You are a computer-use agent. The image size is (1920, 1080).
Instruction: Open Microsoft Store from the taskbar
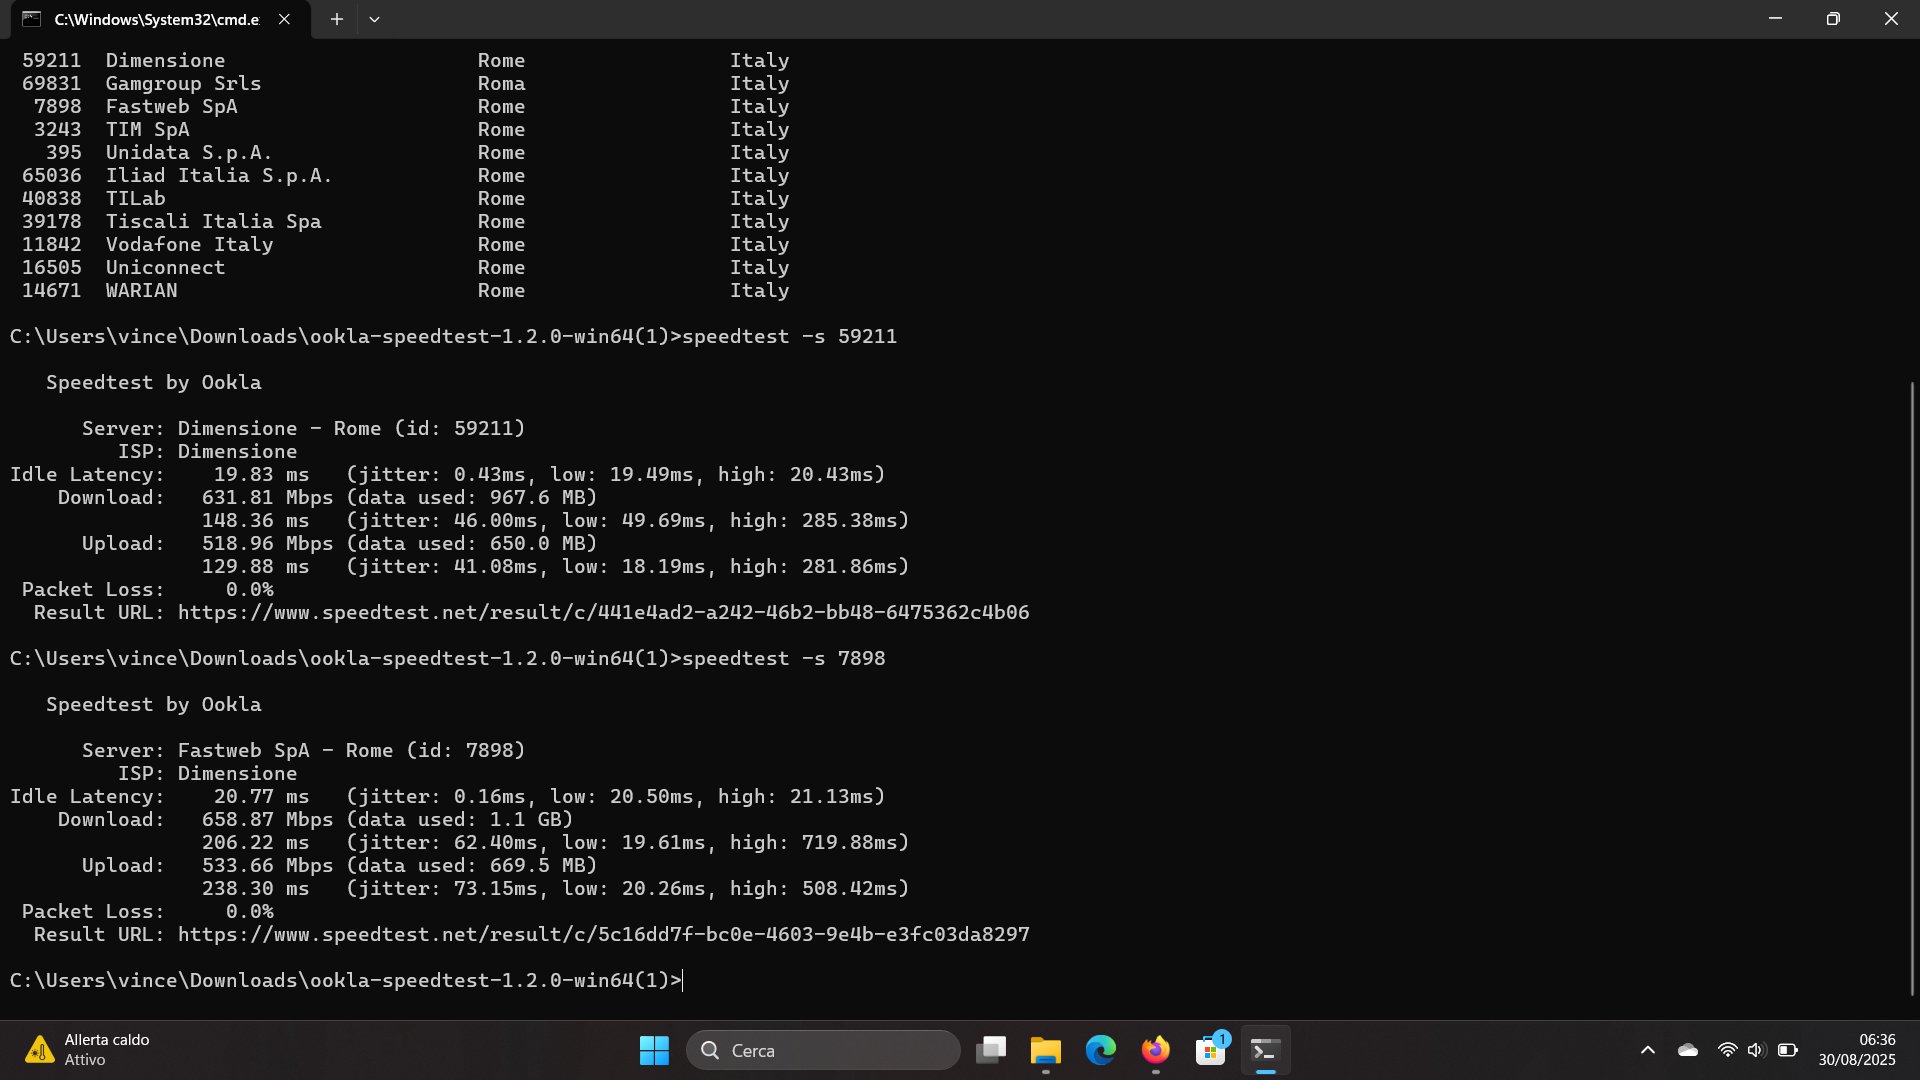[x=1211, y=1050]
